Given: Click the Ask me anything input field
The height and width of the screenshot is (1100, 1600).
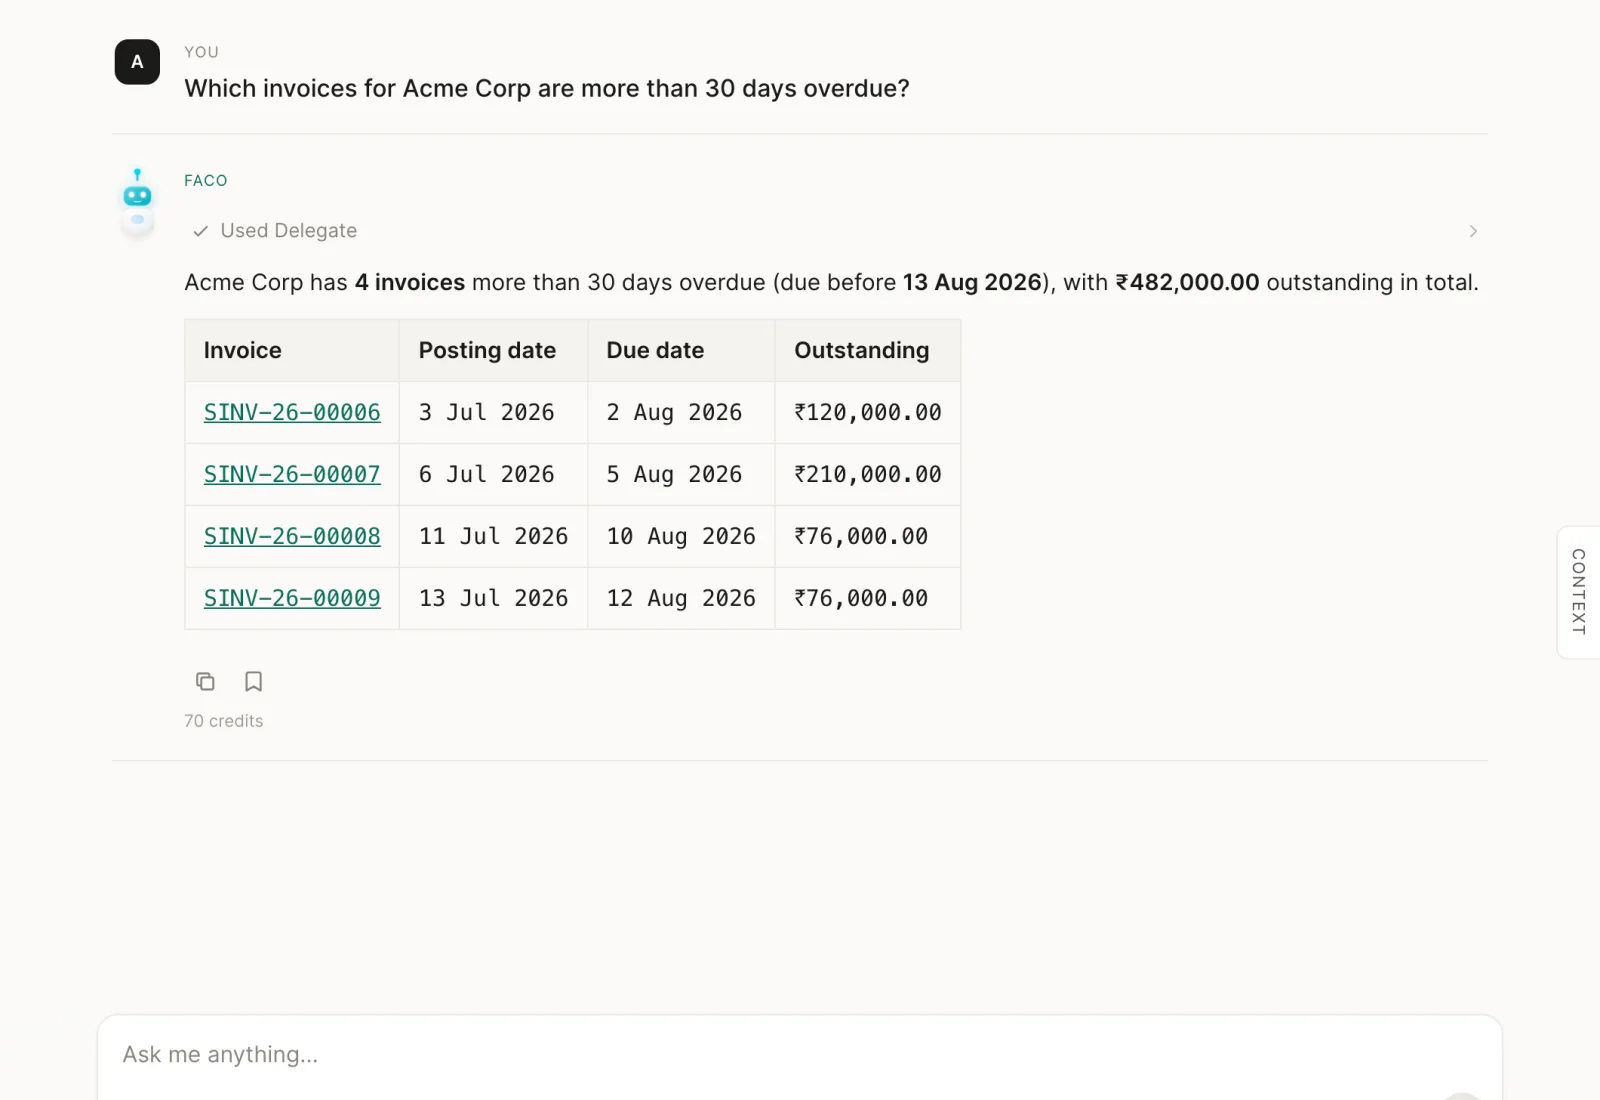Looking at the screenshot, I should pos(800,1055).
